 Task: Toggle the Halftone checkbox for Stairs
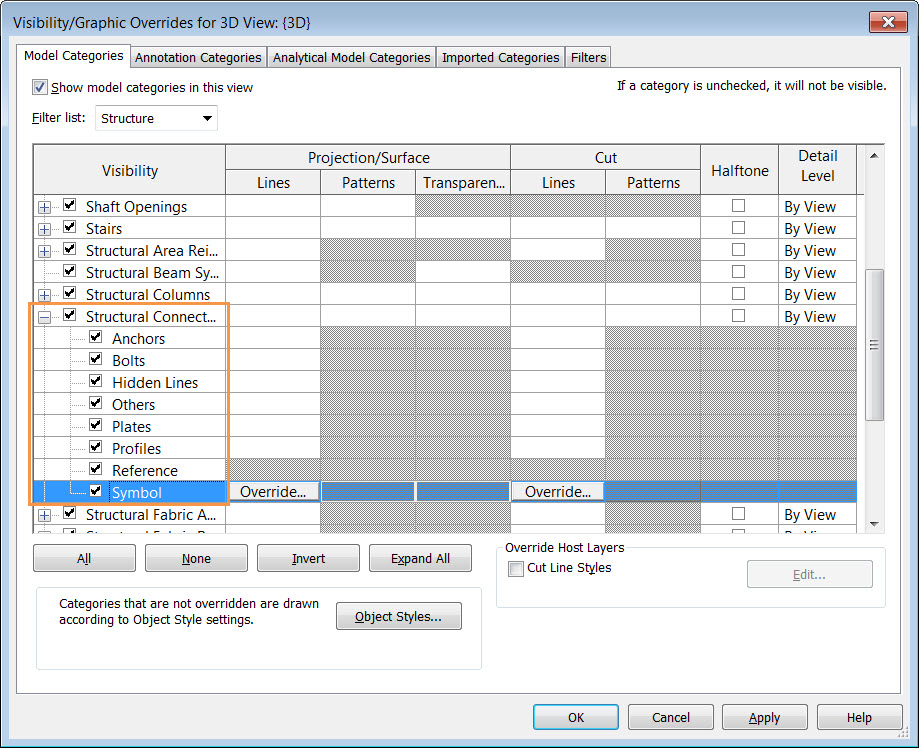click(x=739, y=228)
